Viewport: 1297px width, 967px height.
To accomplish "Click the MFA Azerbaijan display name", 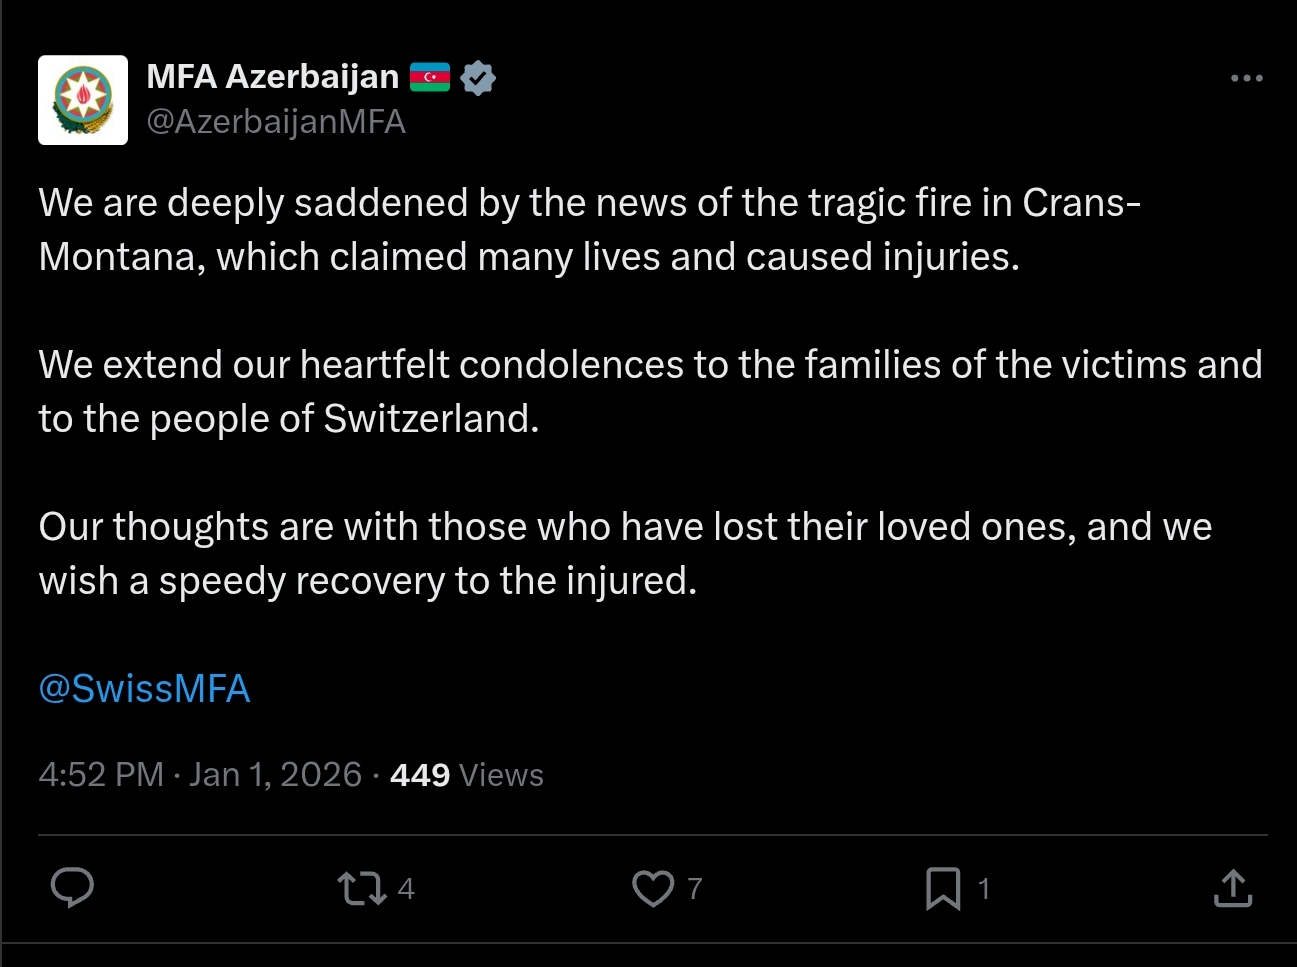I will [x=272, y=76].
